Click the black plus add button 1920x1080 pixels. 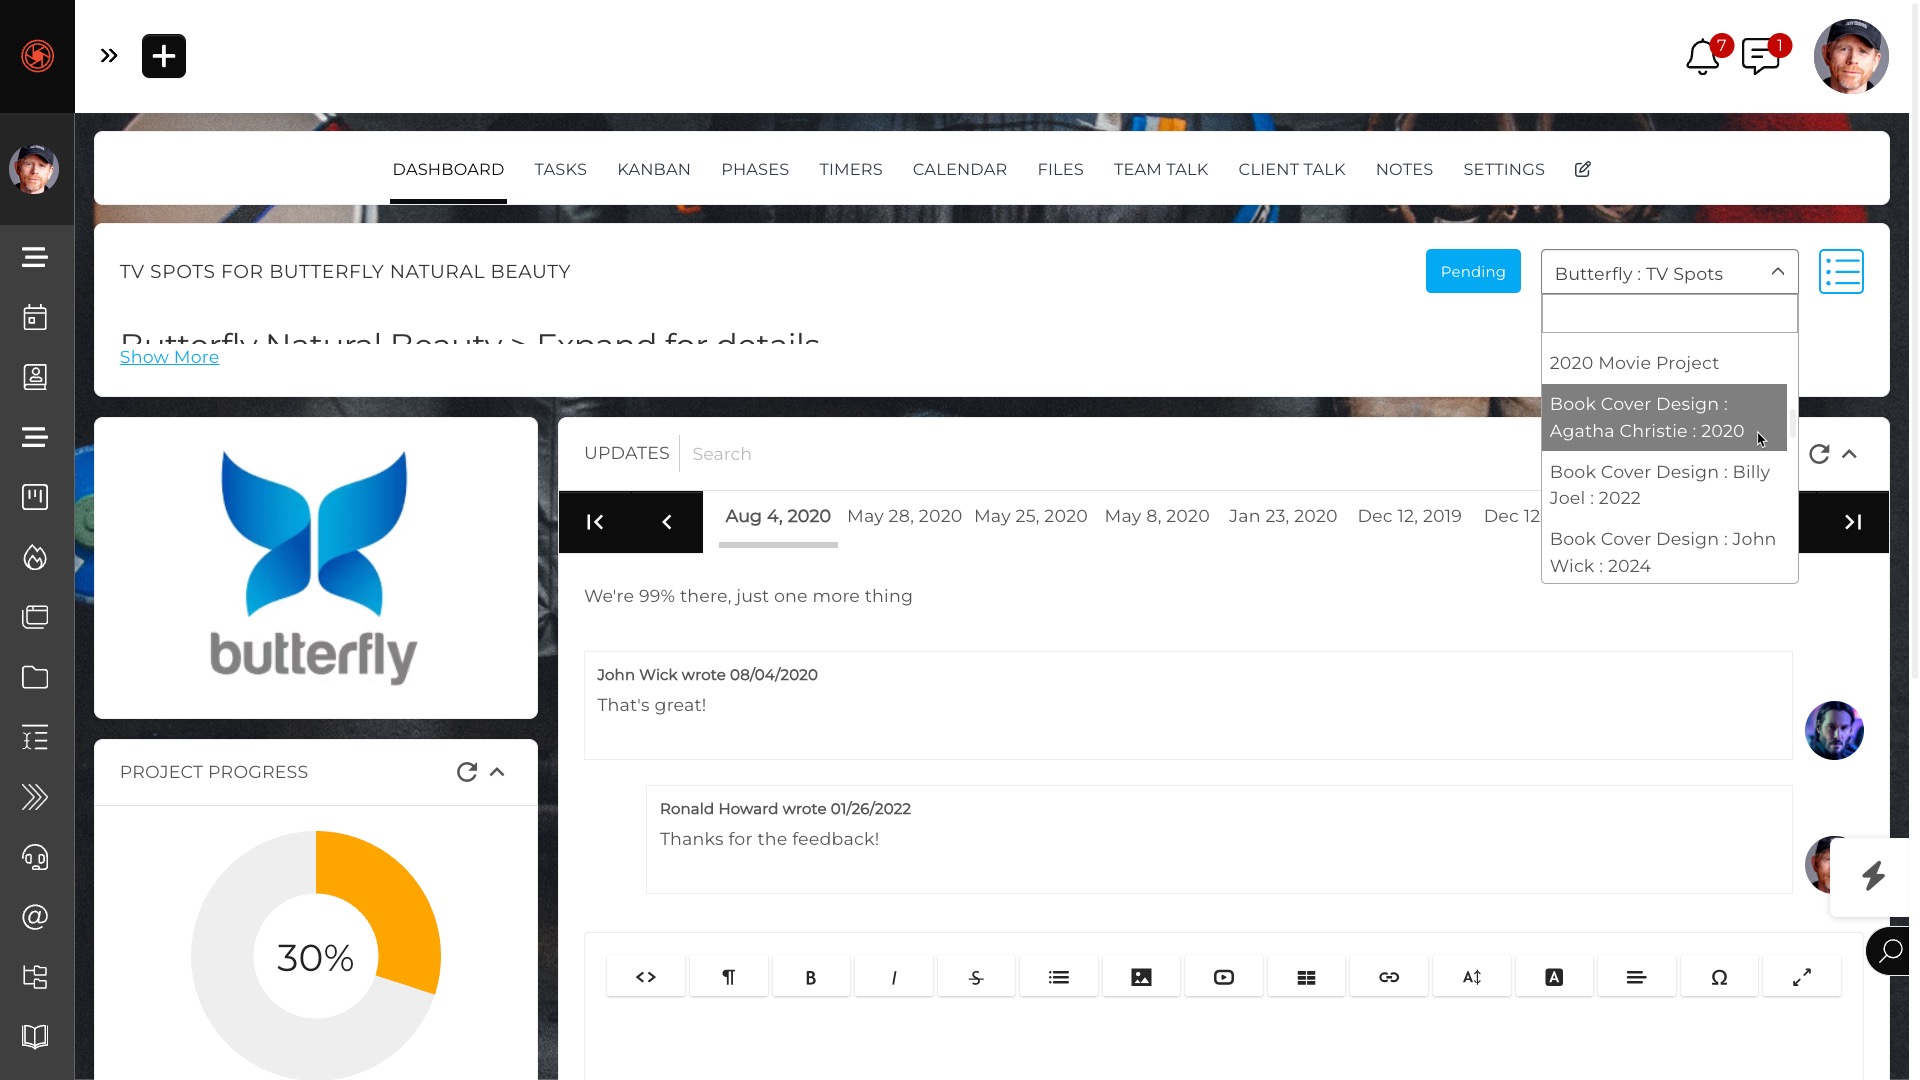pyautogui.click(x=164, y=56)
